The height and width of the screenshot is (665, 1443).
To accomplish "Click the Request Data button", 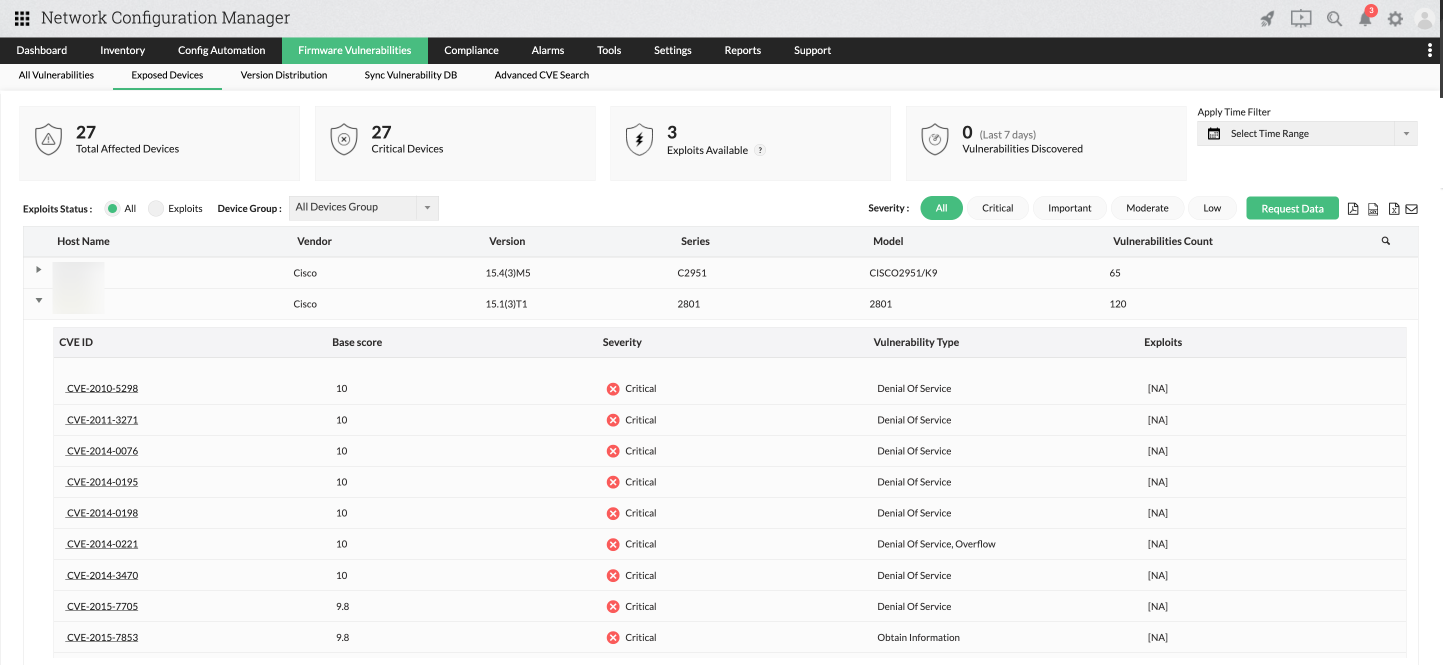I will click(1292, 208).
